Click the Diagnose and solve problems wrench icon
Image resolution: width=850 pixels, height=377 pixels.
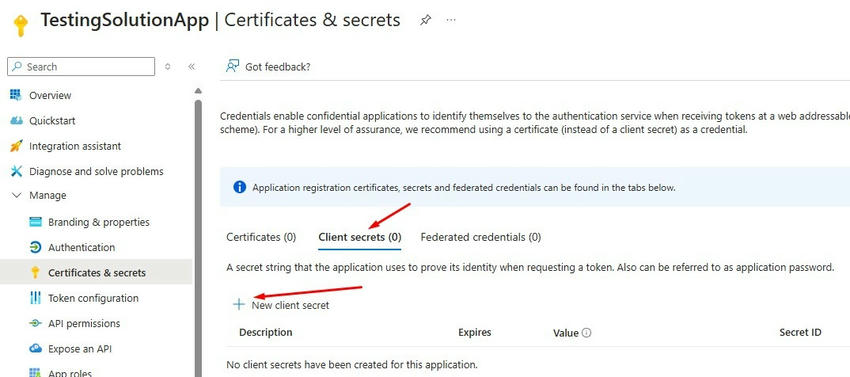(16, 171)
